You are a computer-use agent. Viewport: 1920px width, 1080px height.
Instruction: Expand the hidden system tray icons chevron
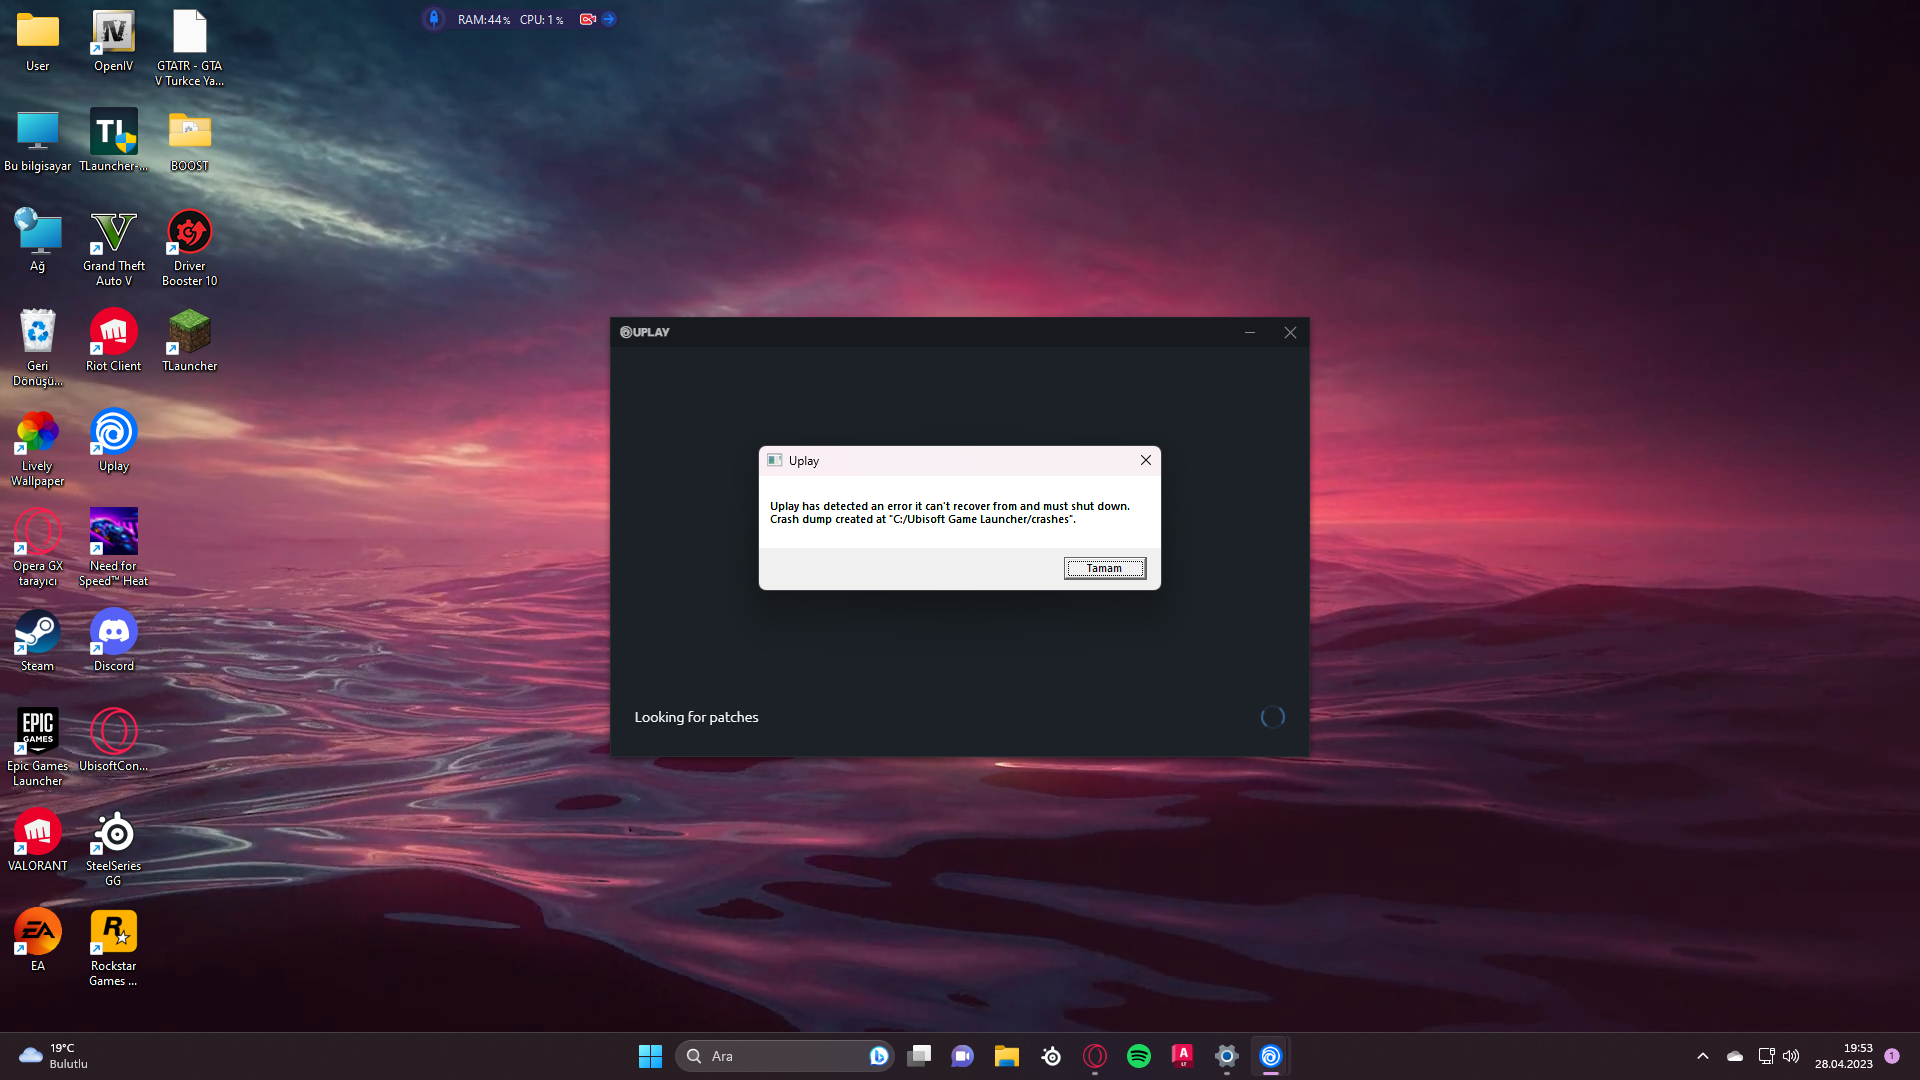1703,1056
